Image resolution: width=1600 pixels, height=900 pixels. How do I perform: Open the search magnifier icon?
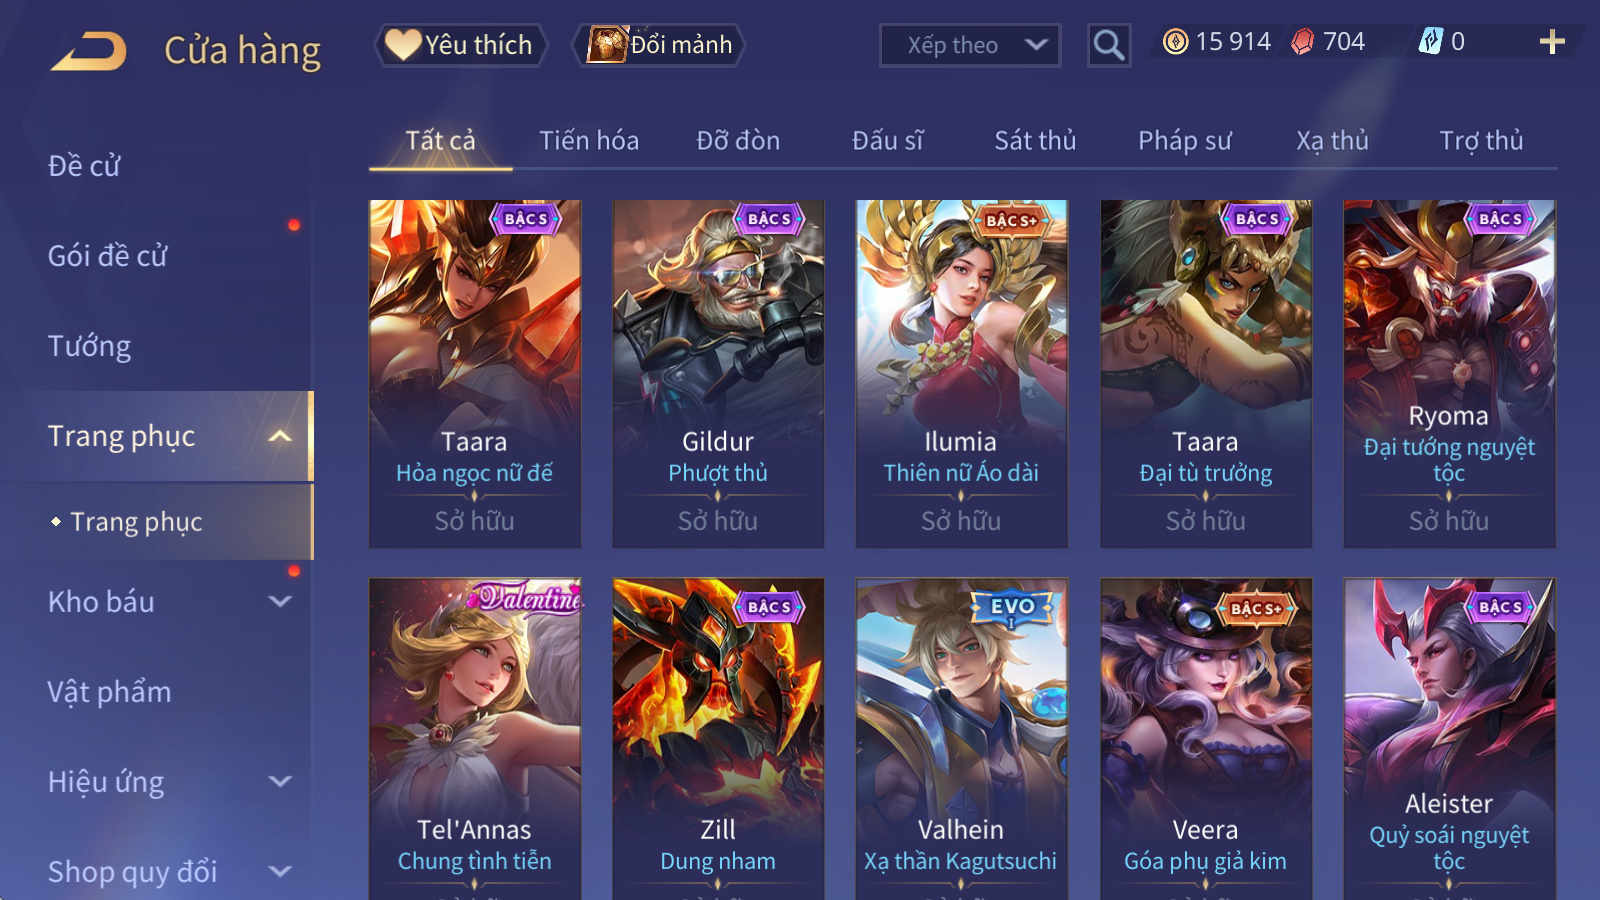[x=1109, y=45]
